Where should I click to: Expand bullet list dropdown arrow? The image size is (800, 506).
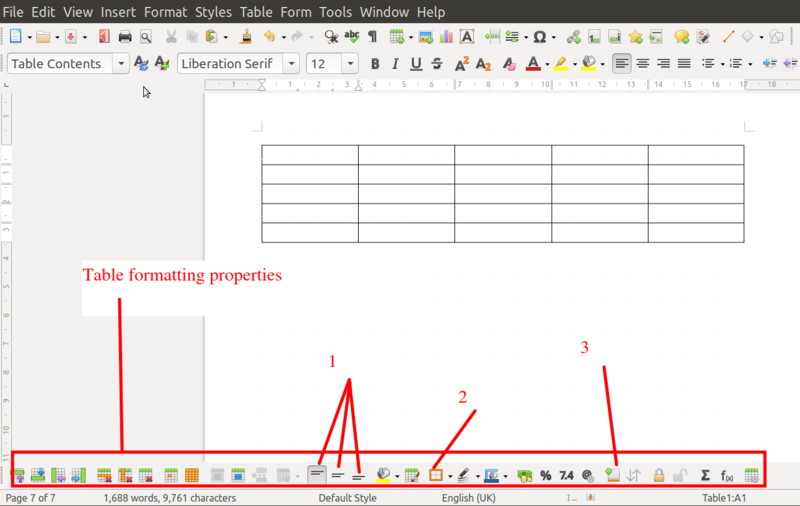click(x=722, y=64)
